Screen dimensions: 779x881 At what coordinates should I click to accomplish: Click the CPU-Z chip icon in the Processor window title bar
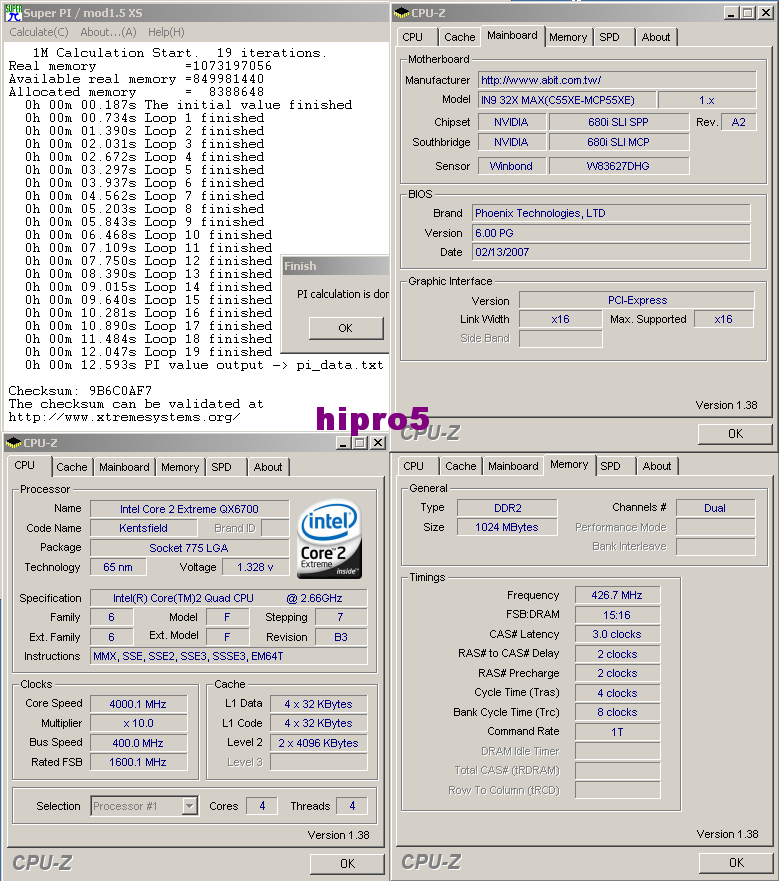pyautogui.click(x=13, y=443)
